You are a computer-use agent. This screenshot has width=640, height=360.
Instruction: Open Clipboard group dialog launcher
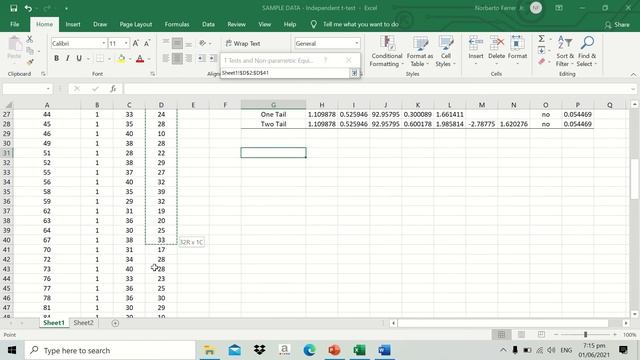43,74
